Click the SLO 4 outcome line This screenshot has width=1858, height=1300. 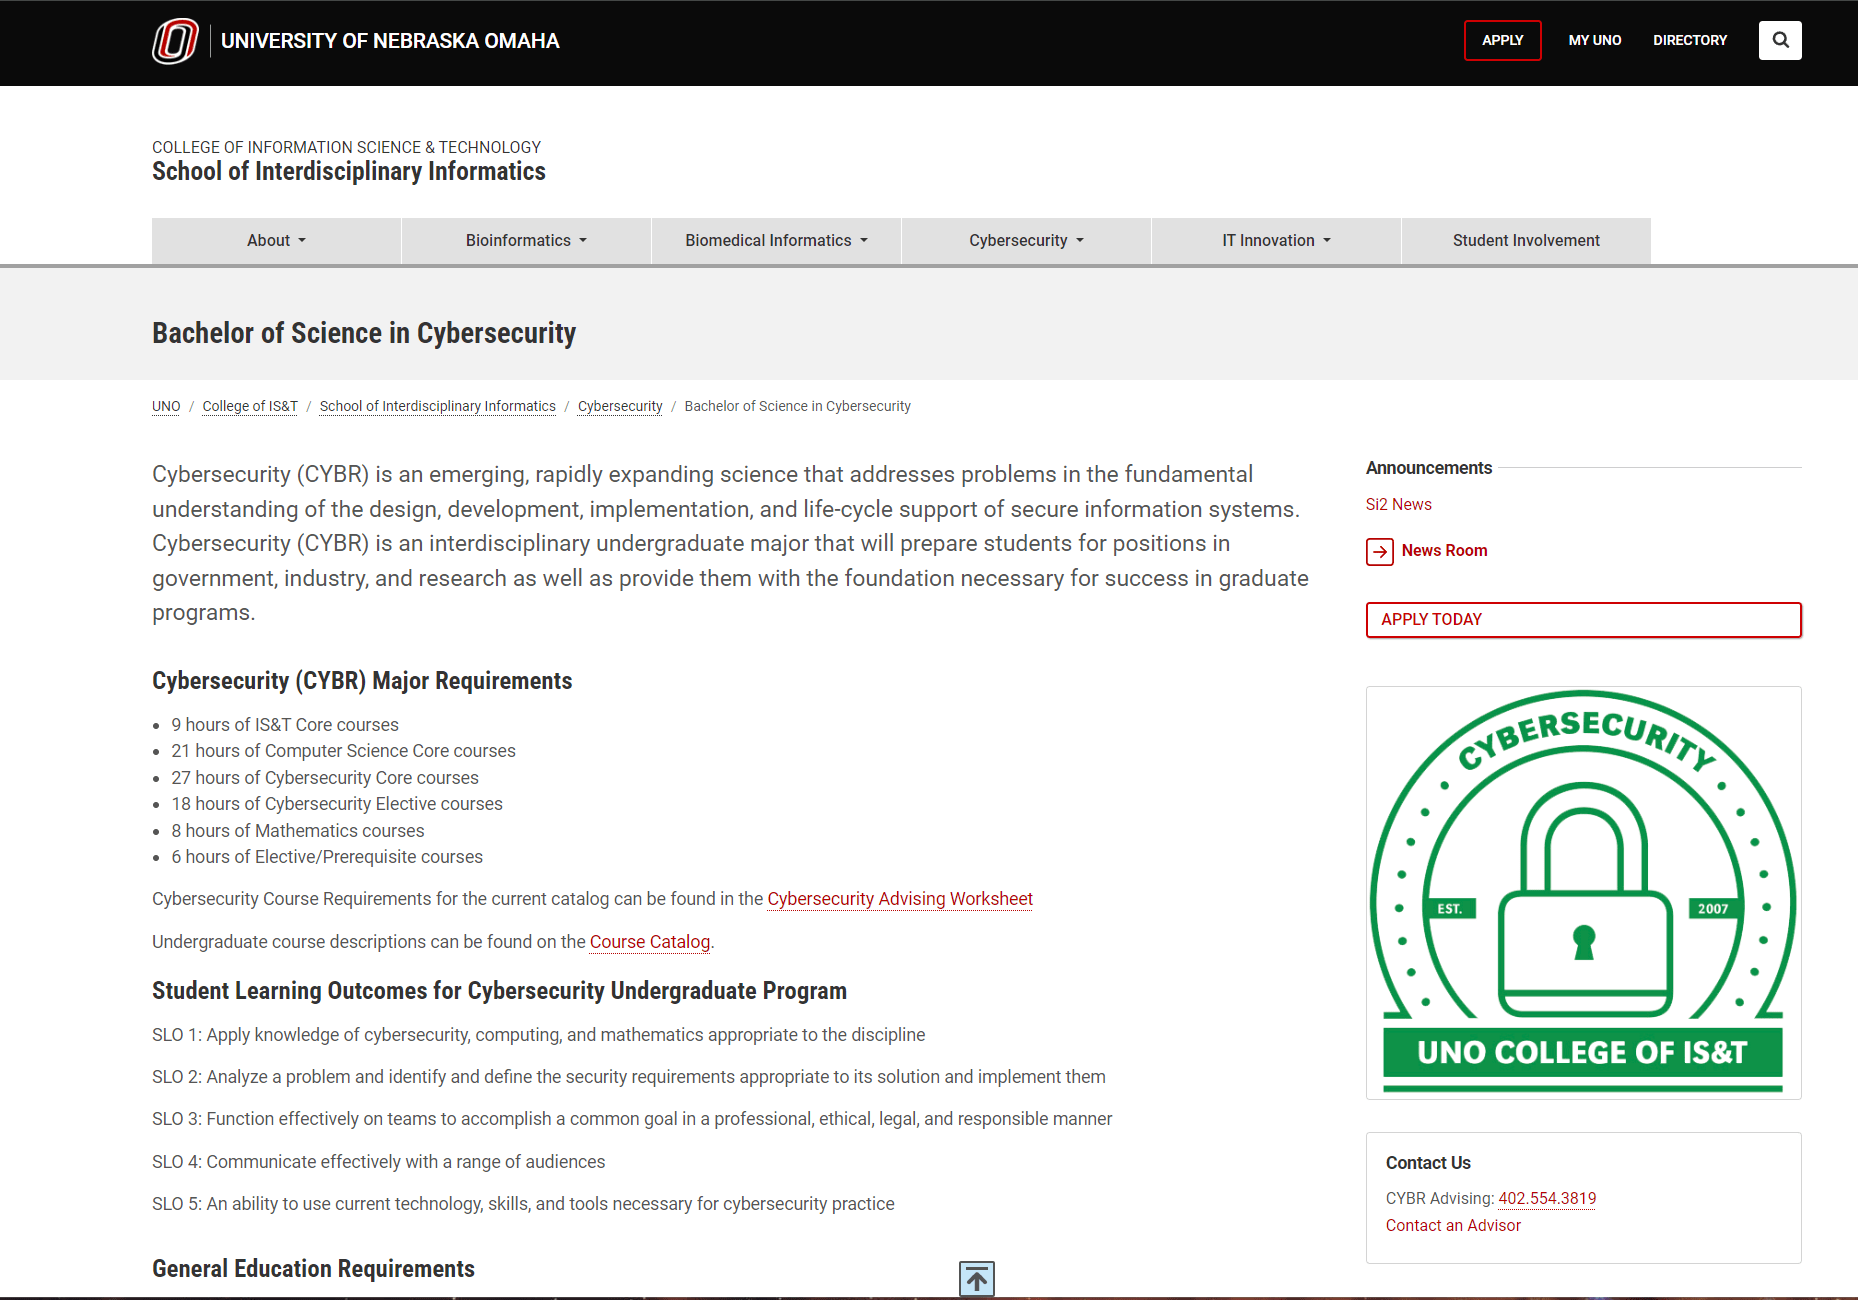[379, 1162]
